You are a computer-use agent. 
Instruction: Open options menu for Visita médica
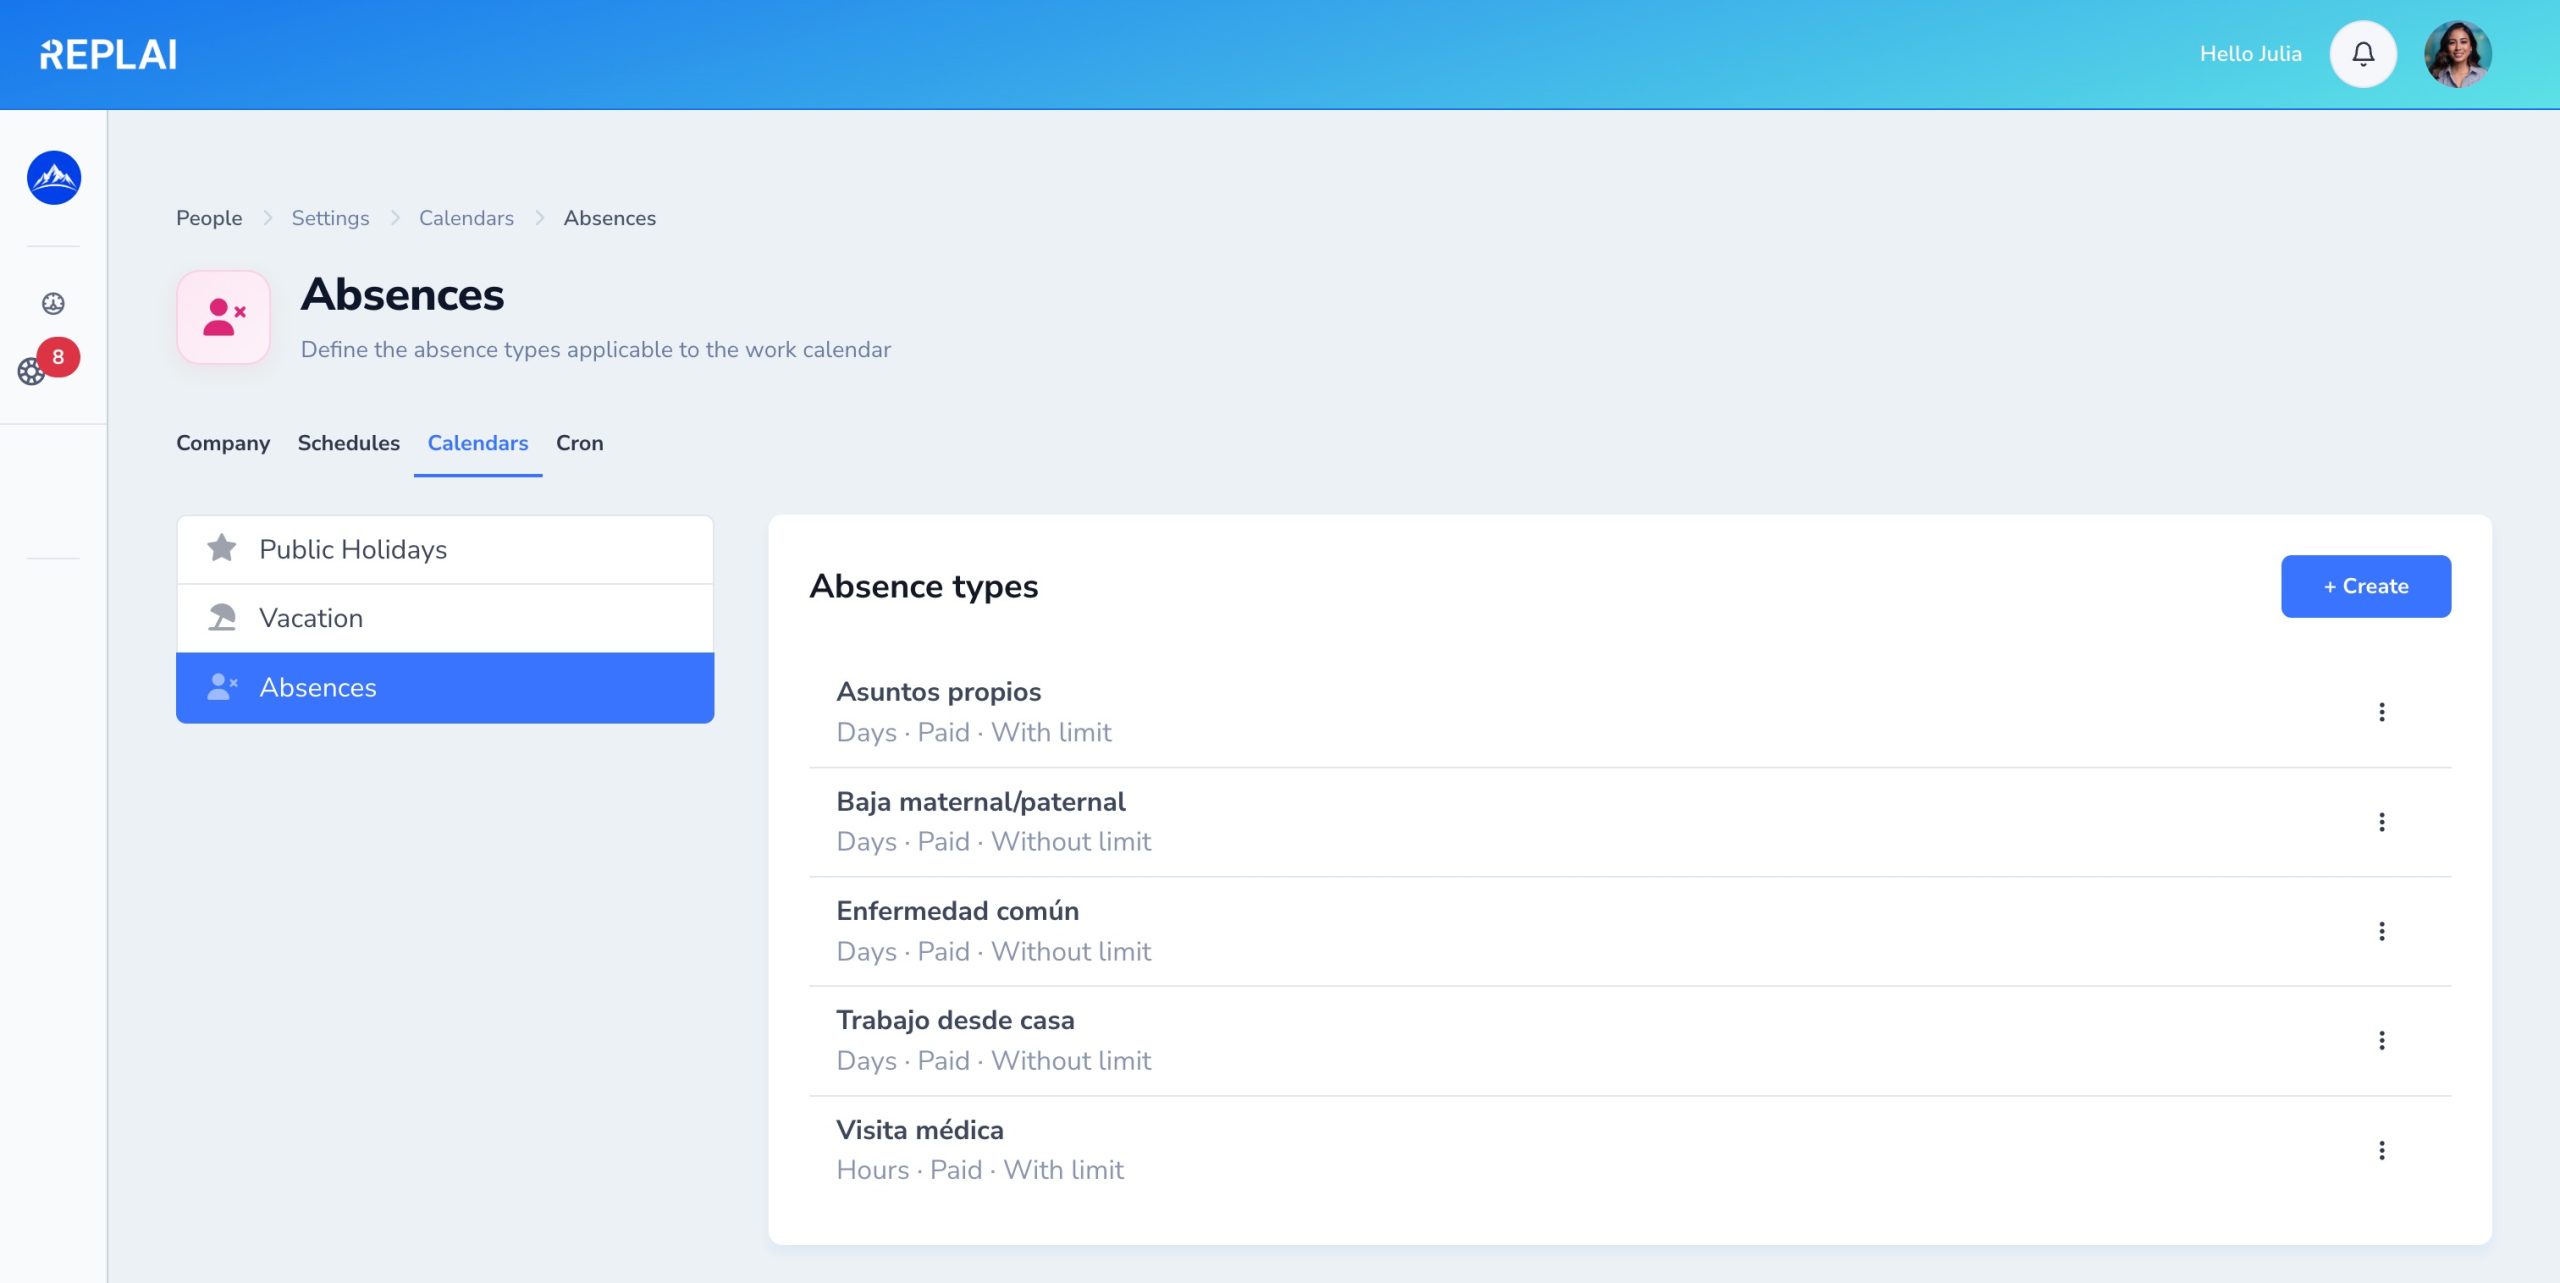[2382, 1150]
